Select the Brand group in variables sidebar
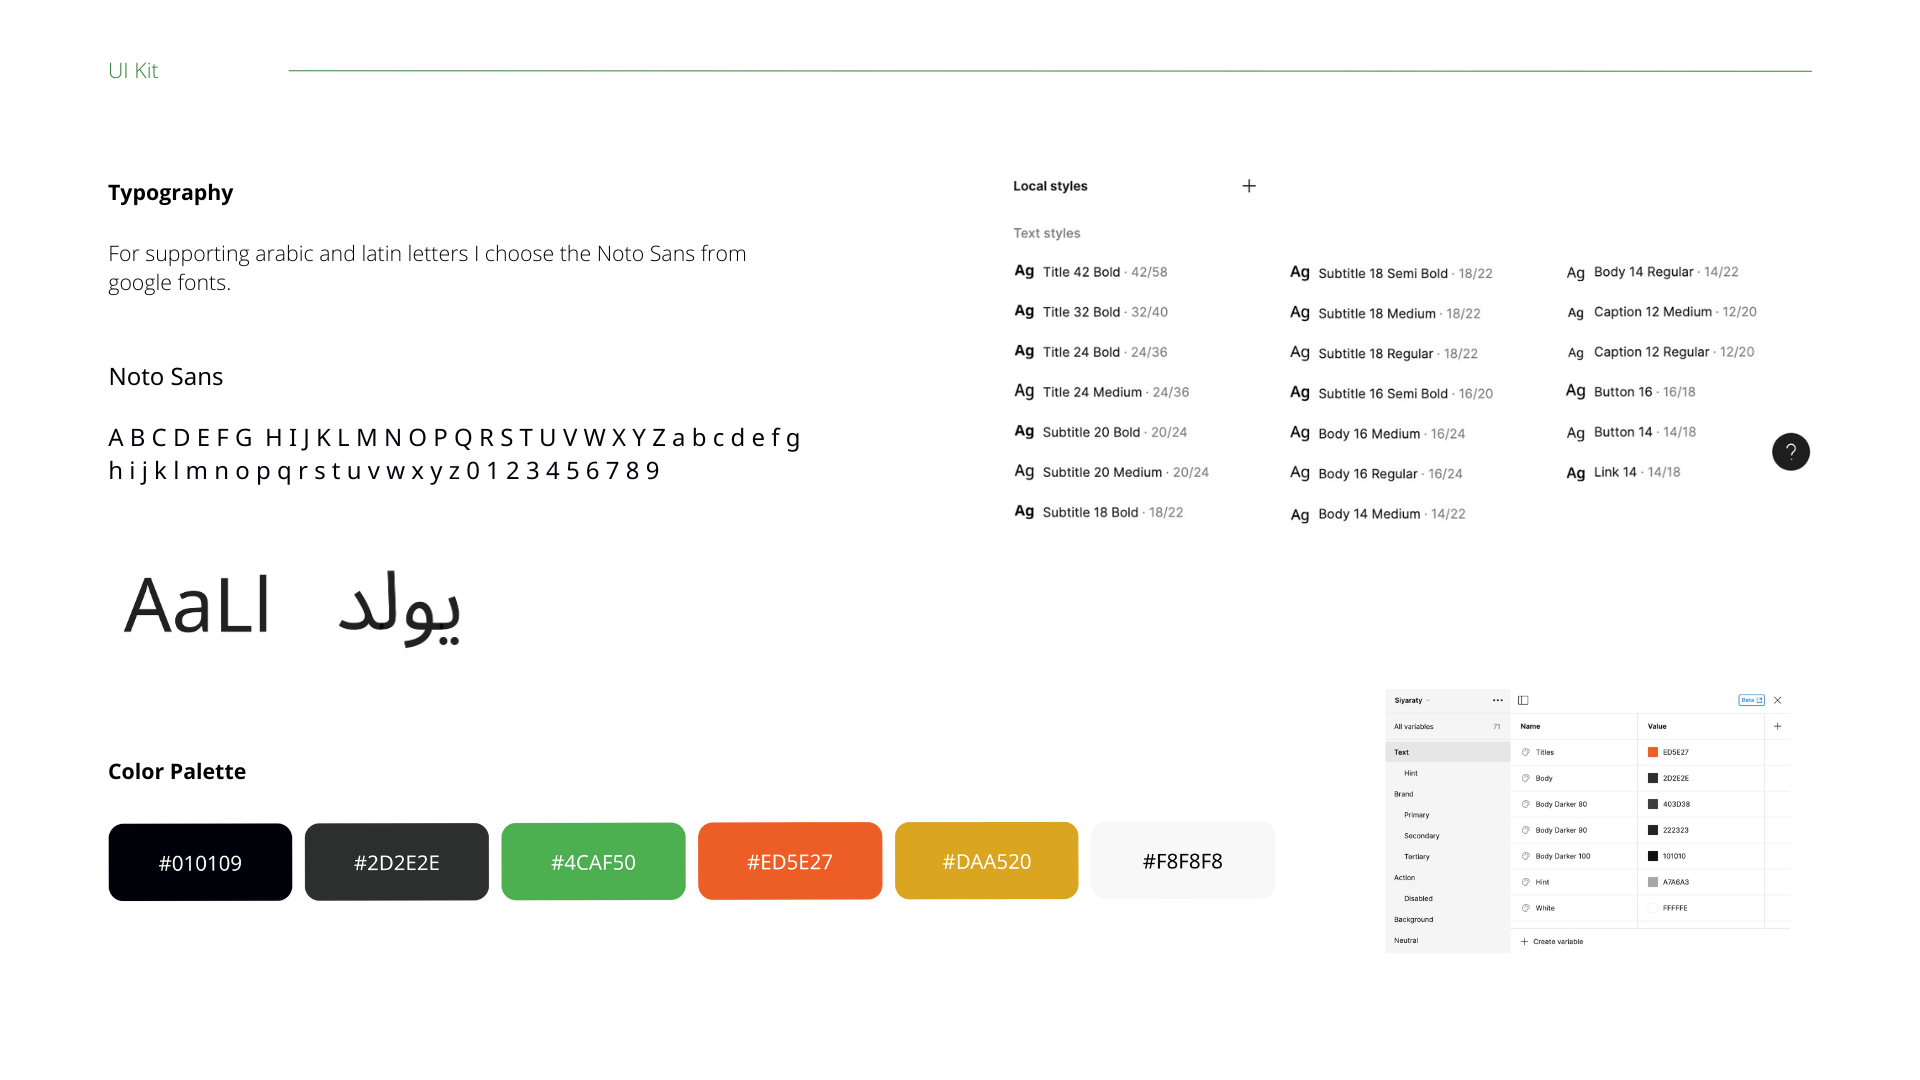Screen dimensions: 1920x1080 1404,794
